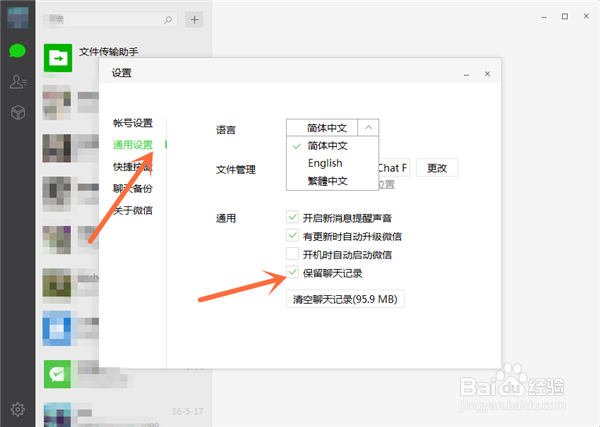The height and width of the screenshot is (427, 600).
Task: Click the 简体中文 language combo box field
Action: point(322,127)
